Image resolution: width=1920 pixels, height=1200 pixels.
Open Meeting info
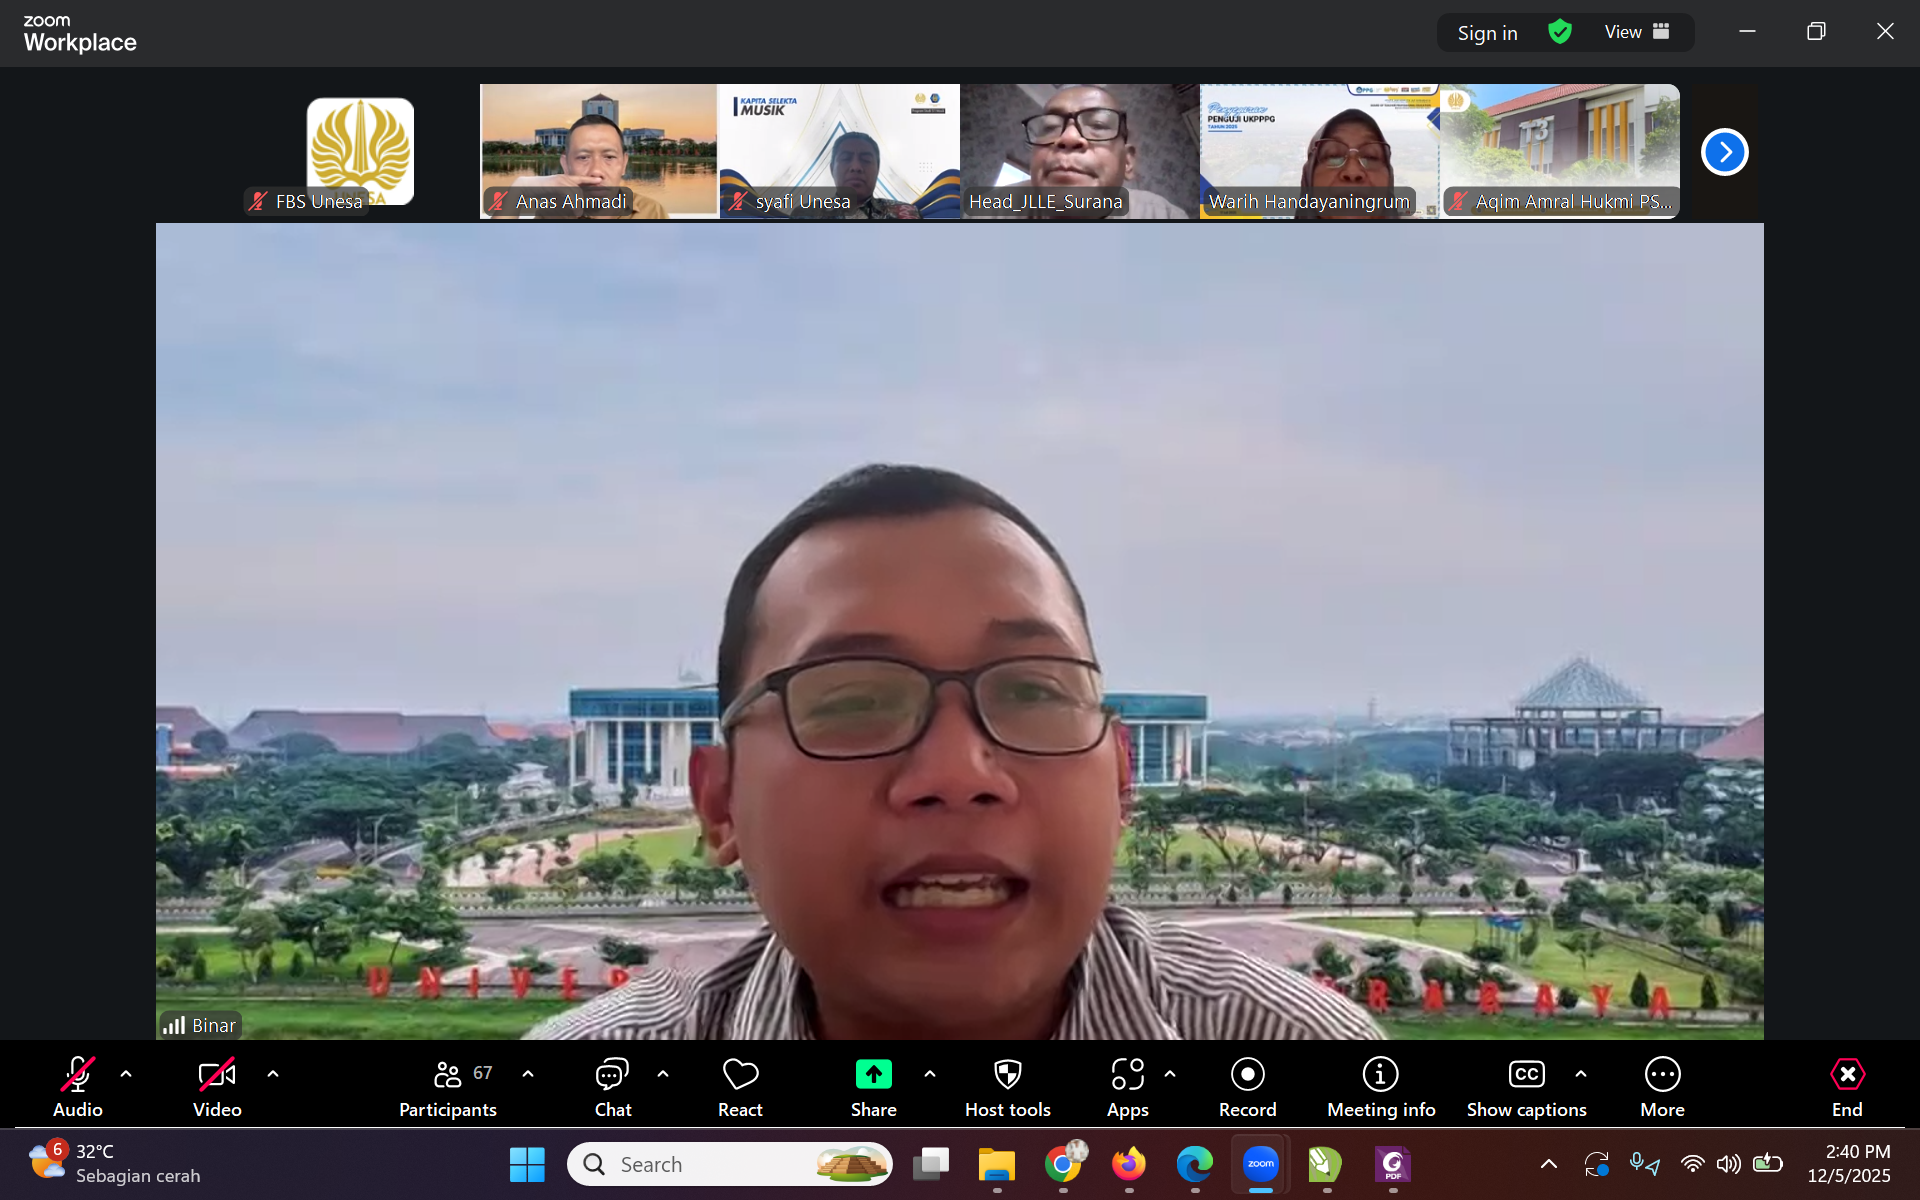tap(1380, 1085)
